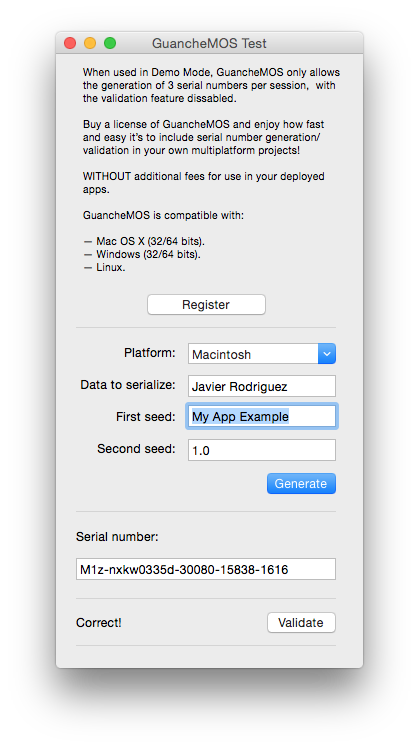Minimize window using the yellow button

[90, 43]
